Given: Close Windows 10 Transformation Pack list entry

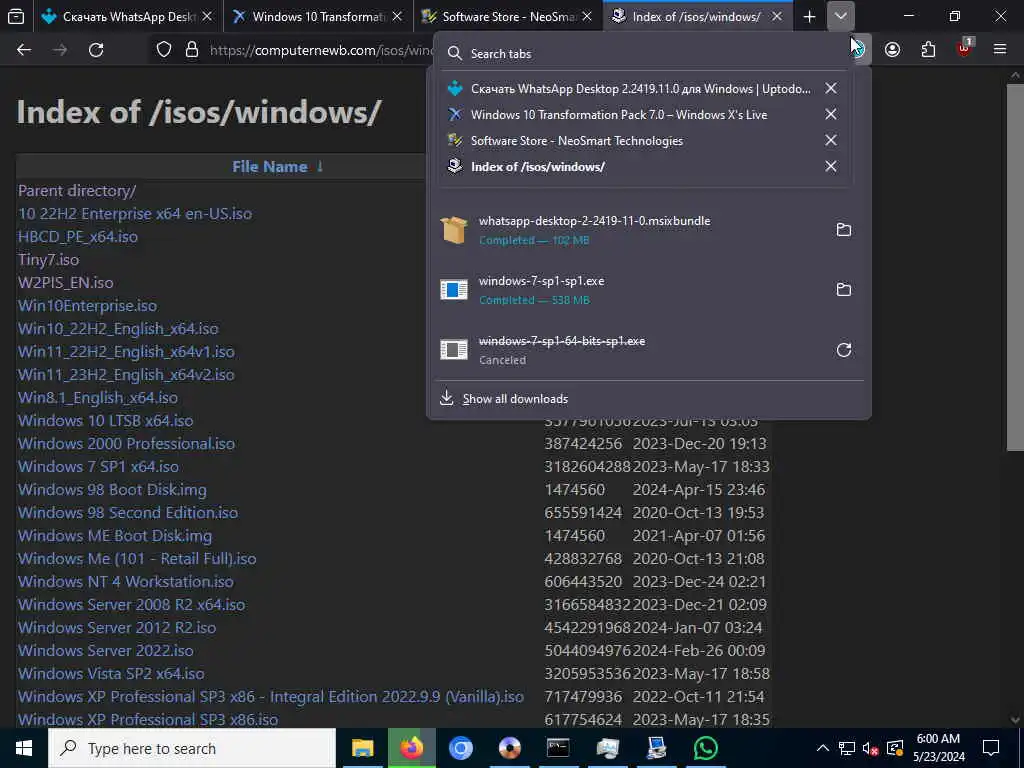Looking at the screenshot, I should pos(831,114).
